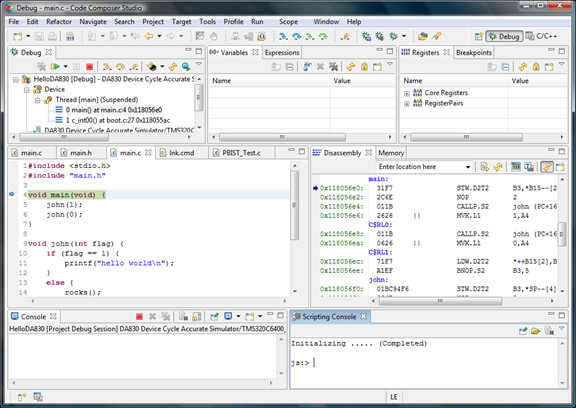Viewport: 576px width, 408px height.
Task: Click the 'Enter location here' input field
Action: click(x=420, y=167)
